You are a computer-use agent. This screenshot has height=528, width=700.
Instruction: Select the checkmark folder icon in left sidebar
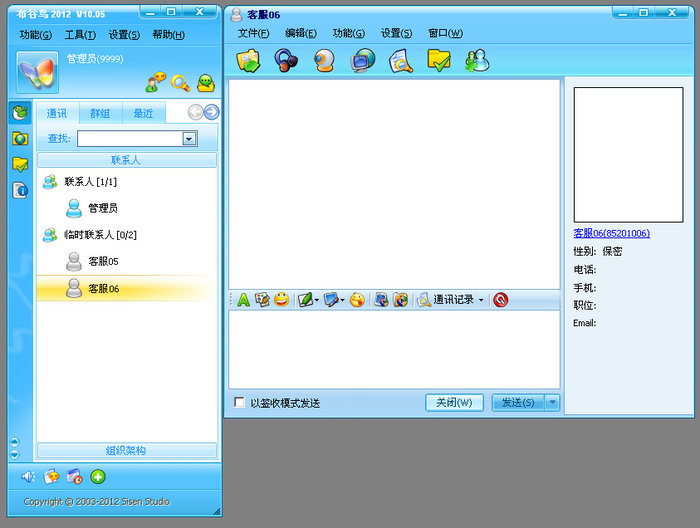click(x=20, y=165)
